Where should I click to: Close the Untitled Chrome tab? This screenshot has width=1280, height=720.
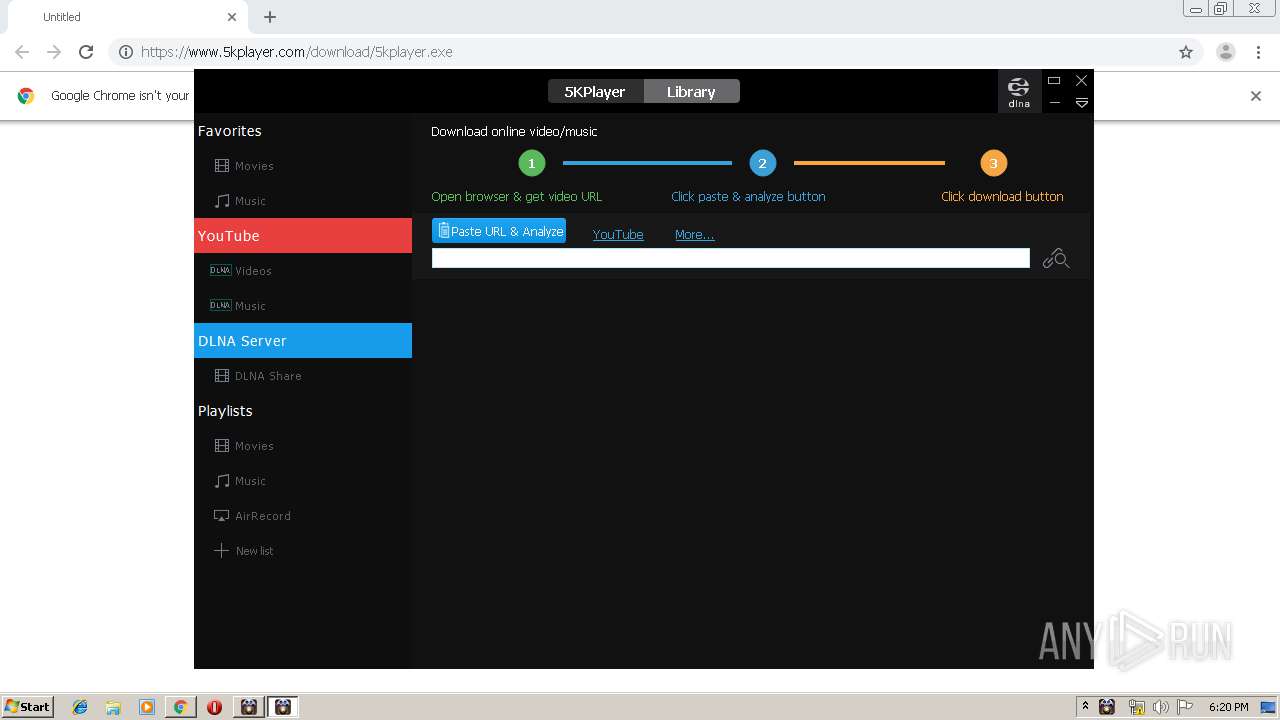pyautogui.click(x=232, y=17)
